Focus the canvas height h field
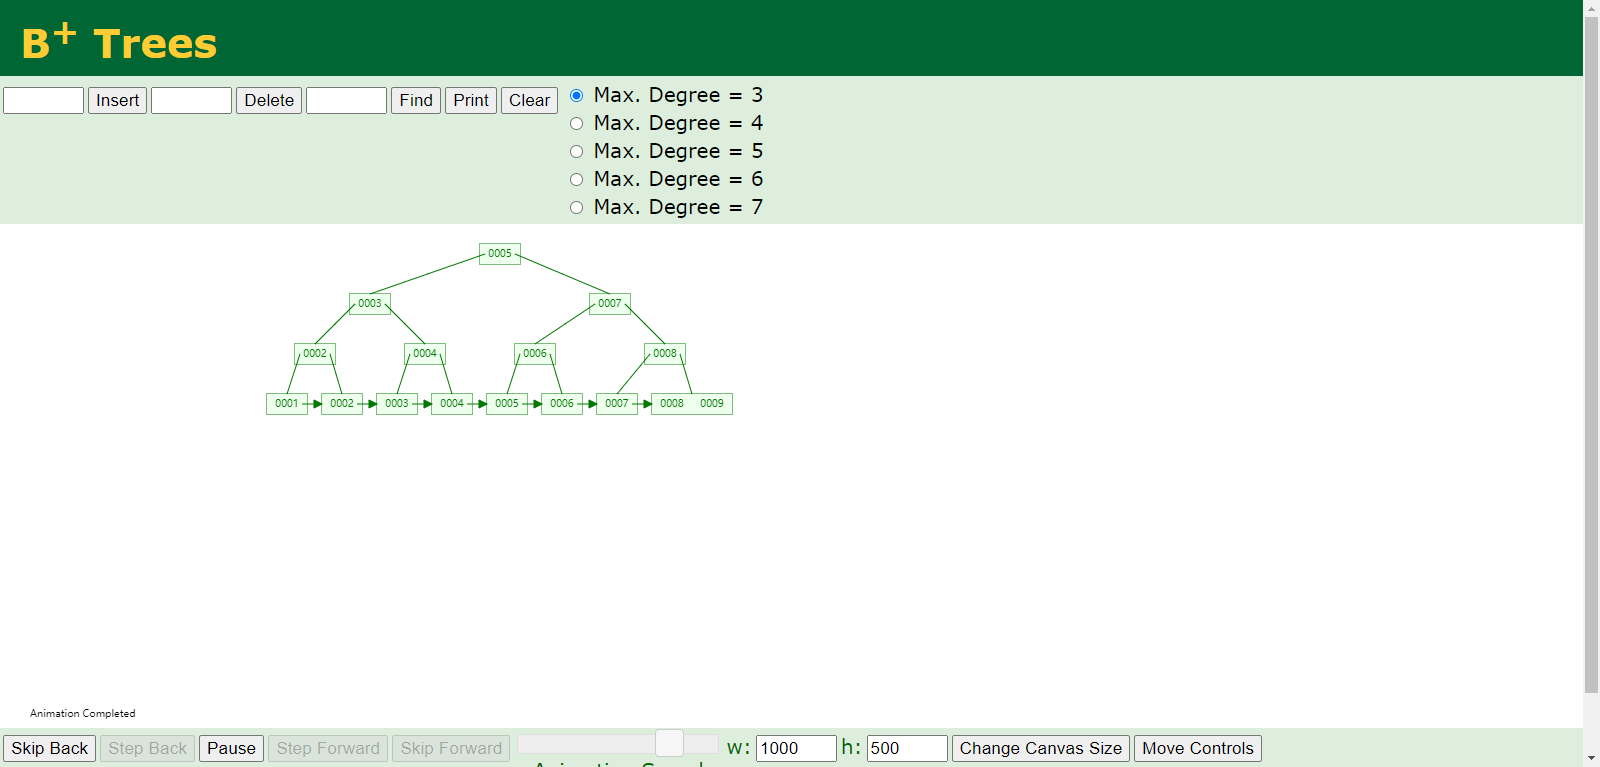 [x=907, y=748]
